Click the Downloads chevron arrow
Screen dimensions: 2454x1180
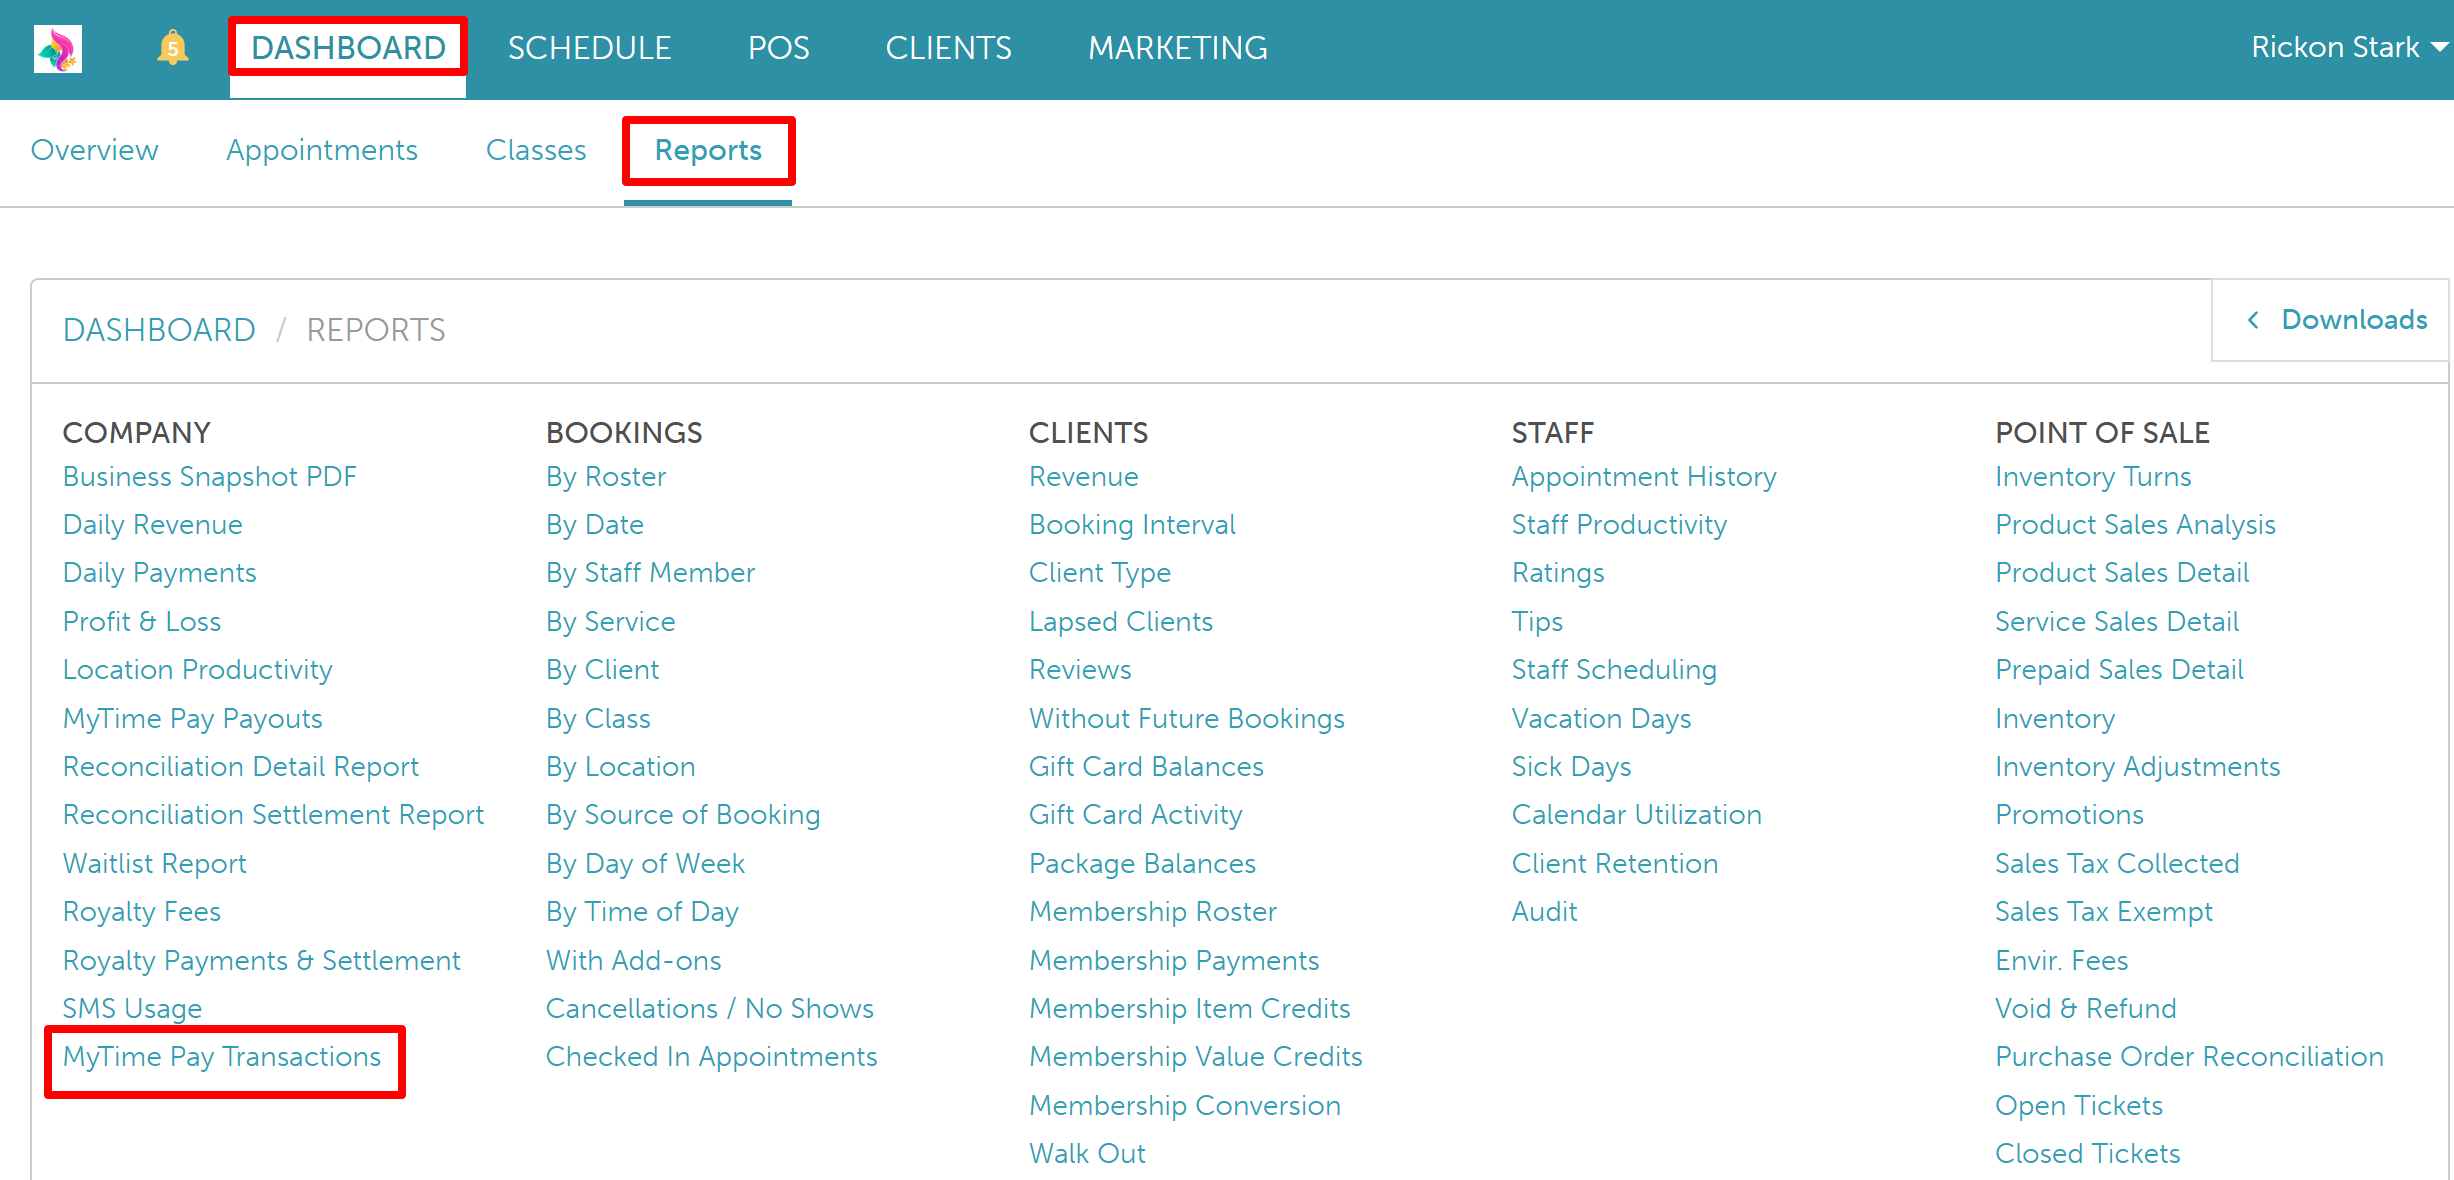click(x=2253, y=320)
